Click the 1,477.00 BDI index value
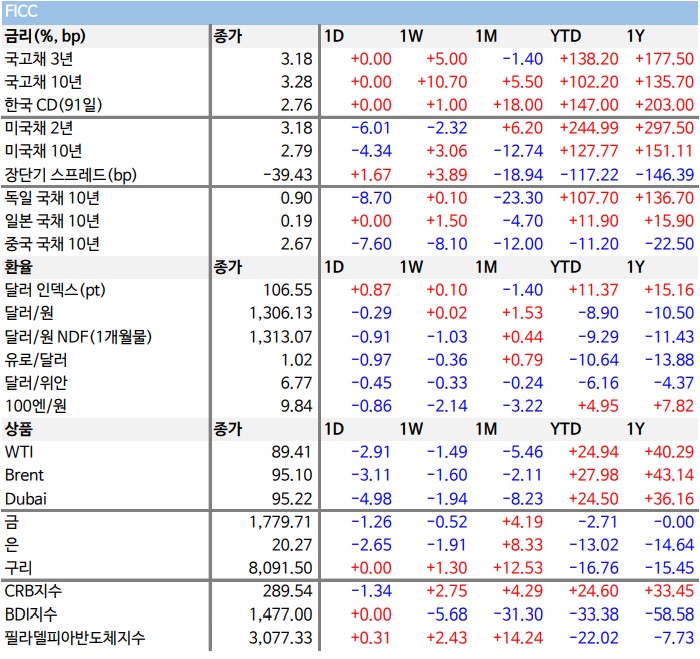Screen dimensions: 700x659 point(281,614)
